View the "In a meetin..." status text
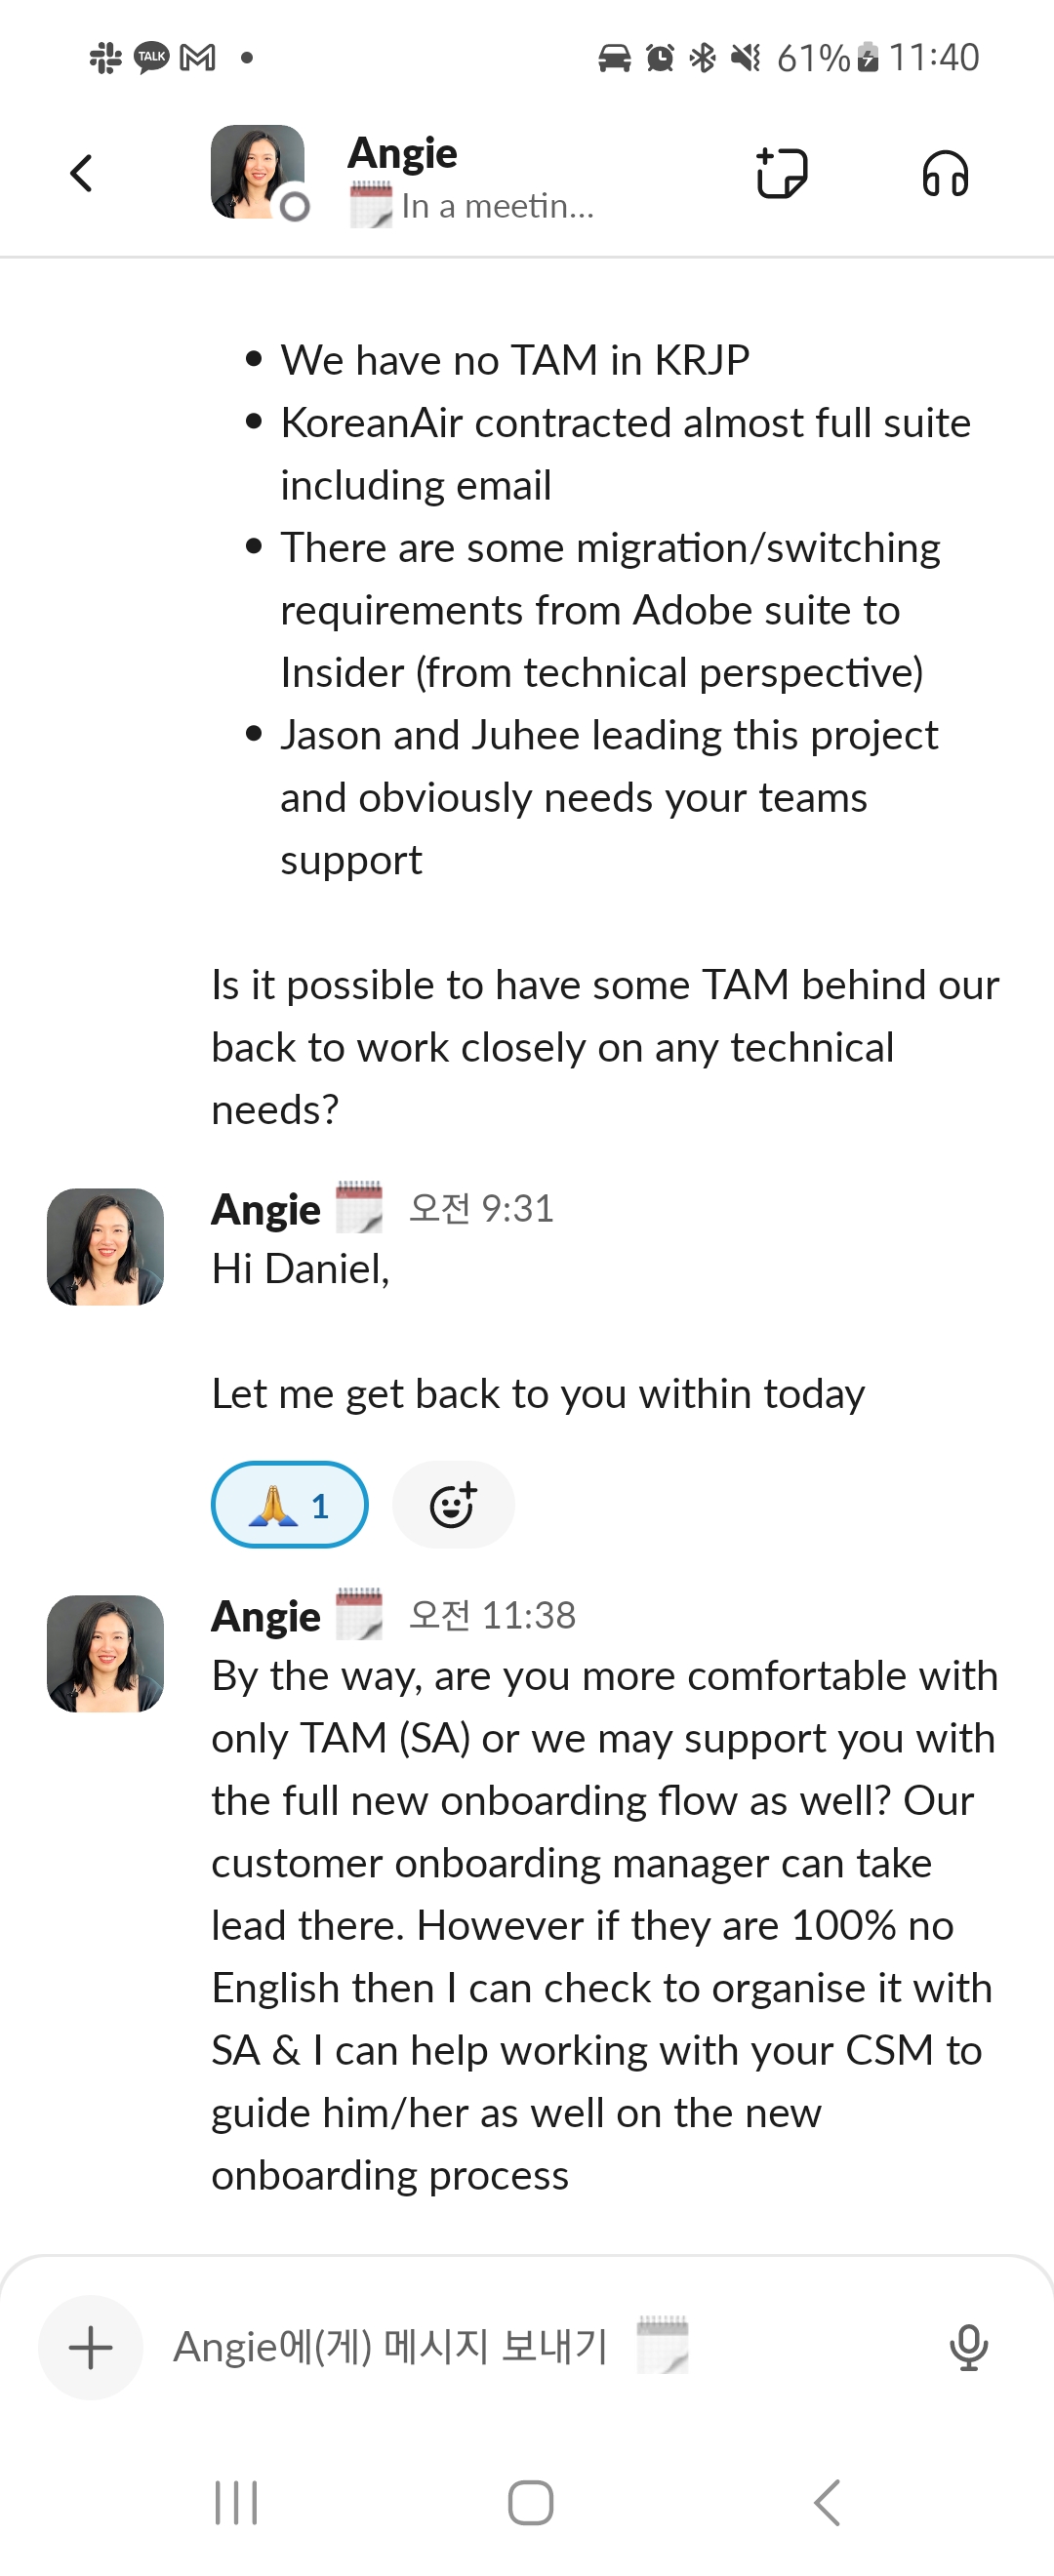The image size is (1054, 2576). click(x=497, y=206)
